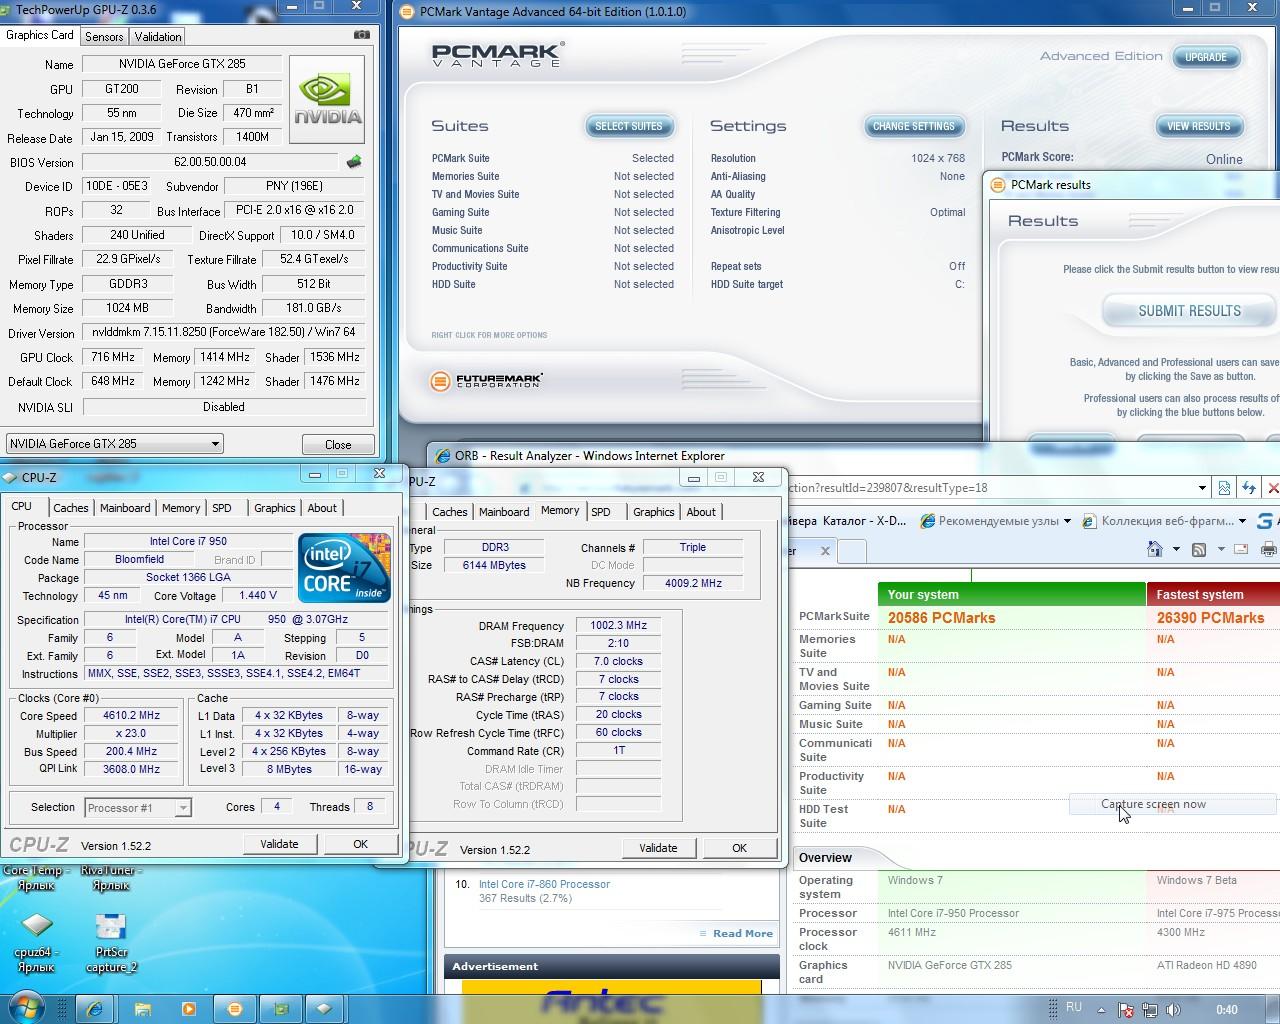Screen dimensions: 1280x1024
Task: Click PCMark Vantage taskbar button
Action: coord(235,1009)
